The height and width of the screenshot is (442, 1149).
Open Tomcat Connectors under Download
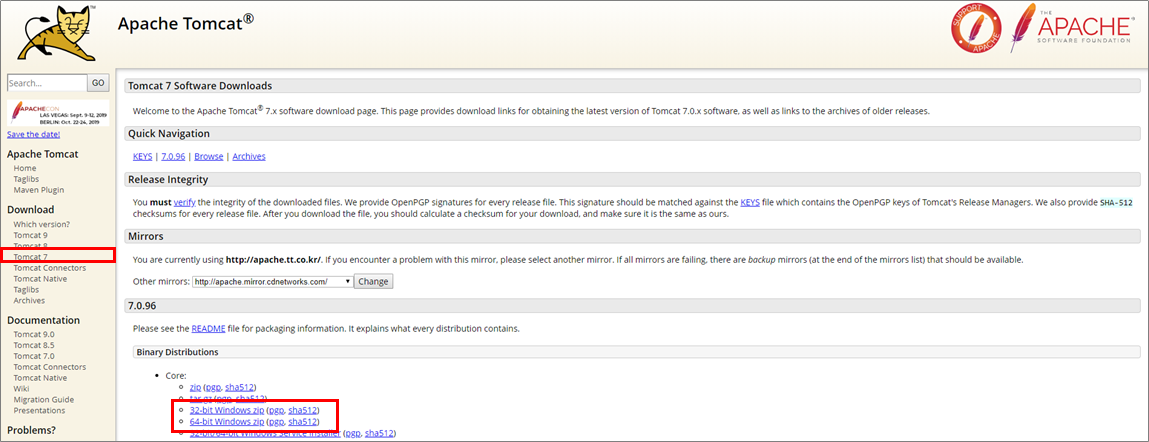pyautogui.click(x=49, y=268)
